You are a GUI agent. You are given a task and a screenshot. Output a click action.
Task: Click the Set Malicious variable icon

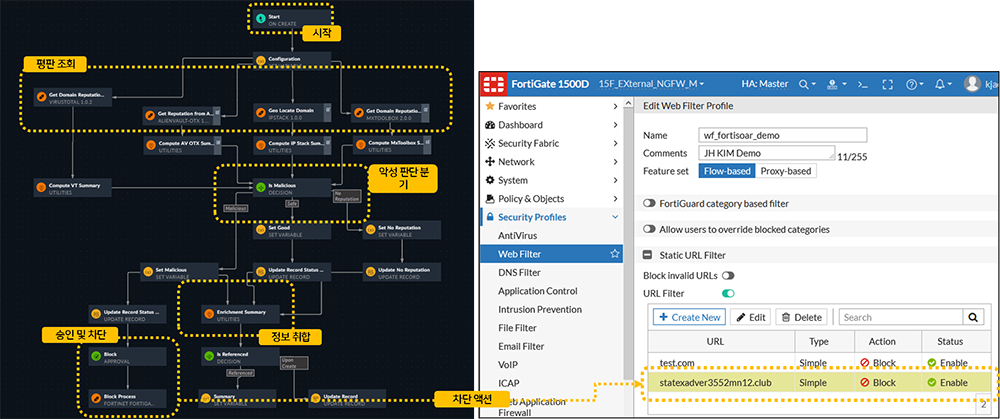147,271
